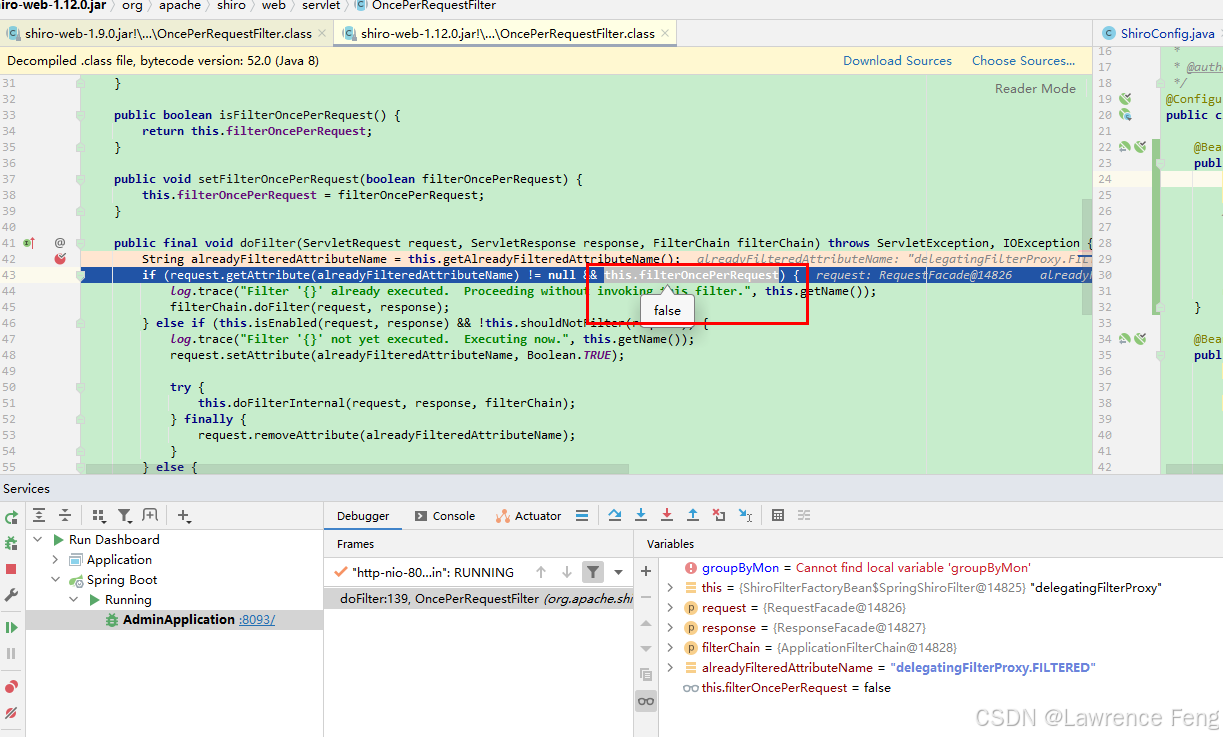Click Trace Current Stream Chain icon
The width and height of the screenshot is (1223, 737).
coord(804,516)
